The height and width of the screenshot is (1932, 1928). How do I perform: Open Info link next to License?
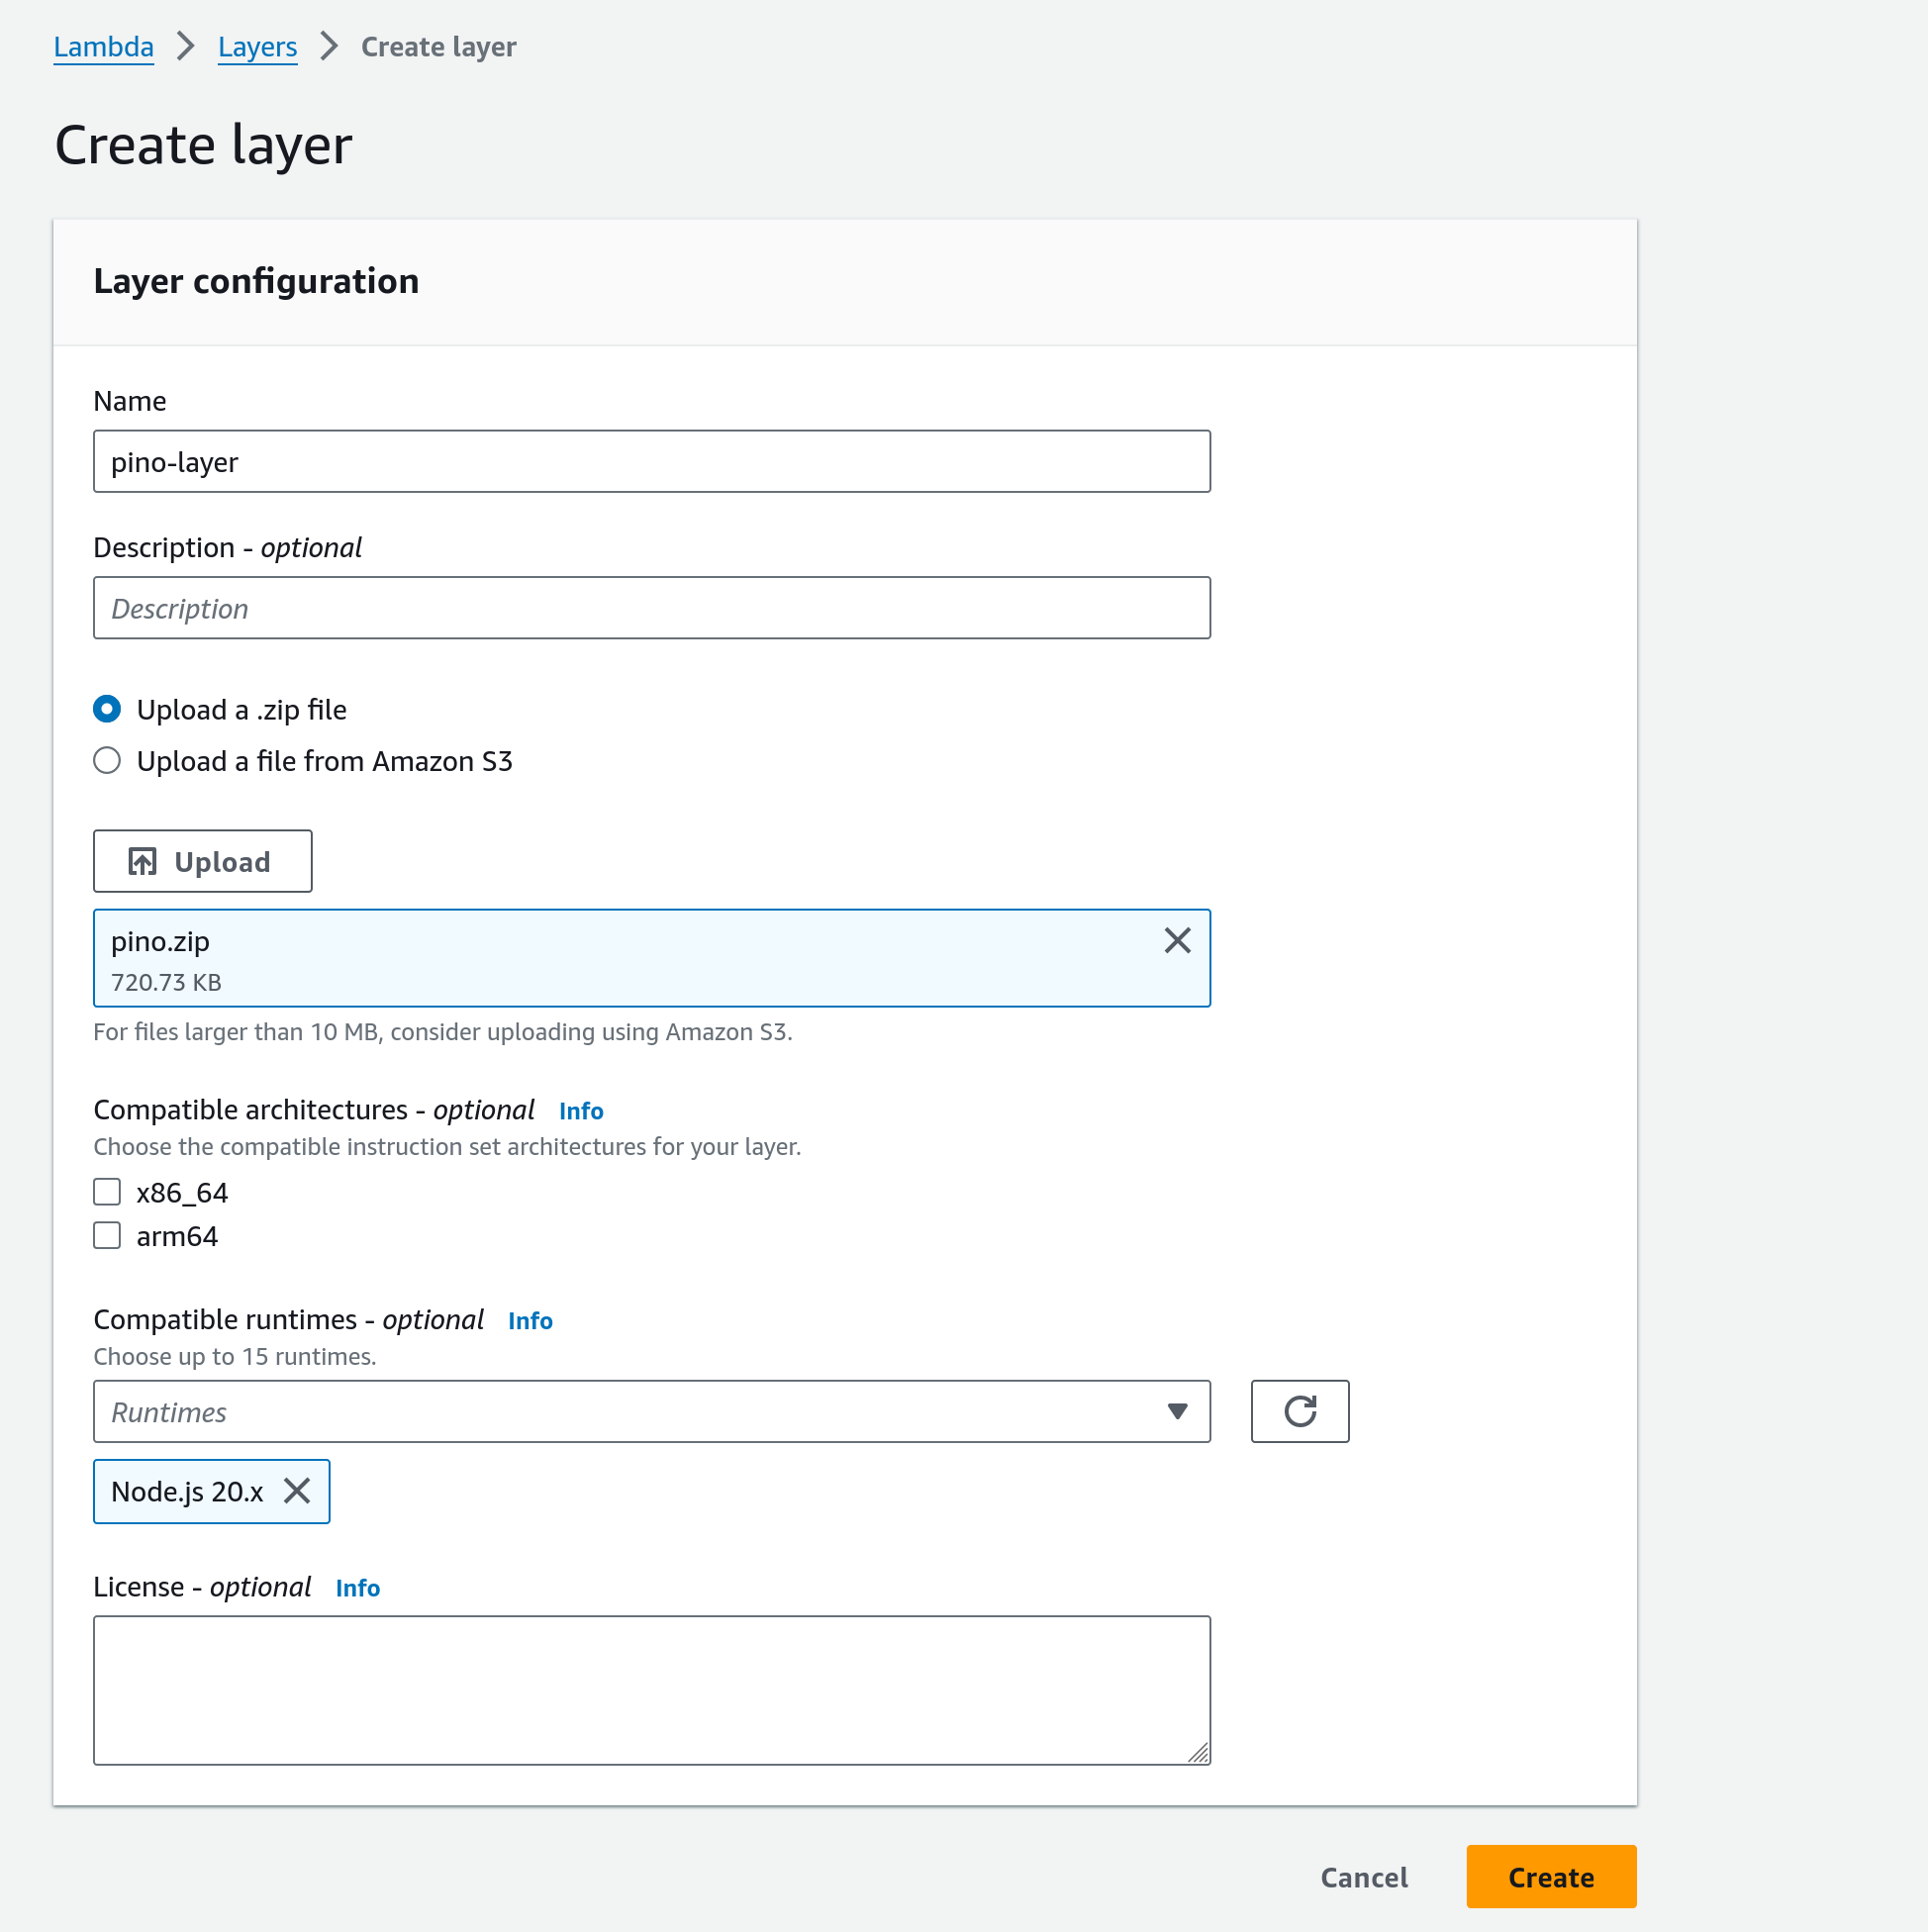357,1588
